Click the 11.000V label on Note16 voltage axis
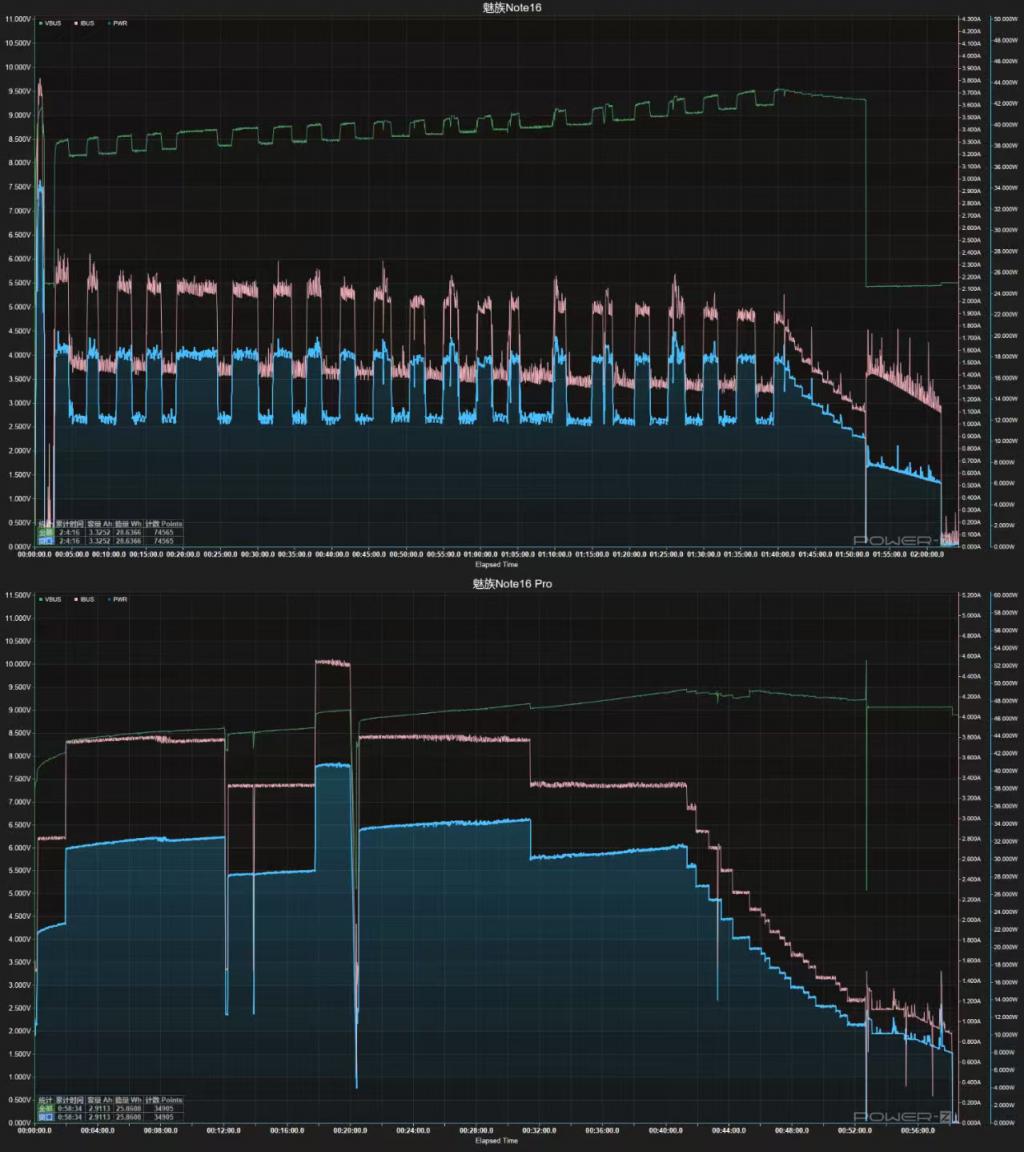Viewport: 1024px width, 1152px height. pyautogui.click(x=18, y=19)
